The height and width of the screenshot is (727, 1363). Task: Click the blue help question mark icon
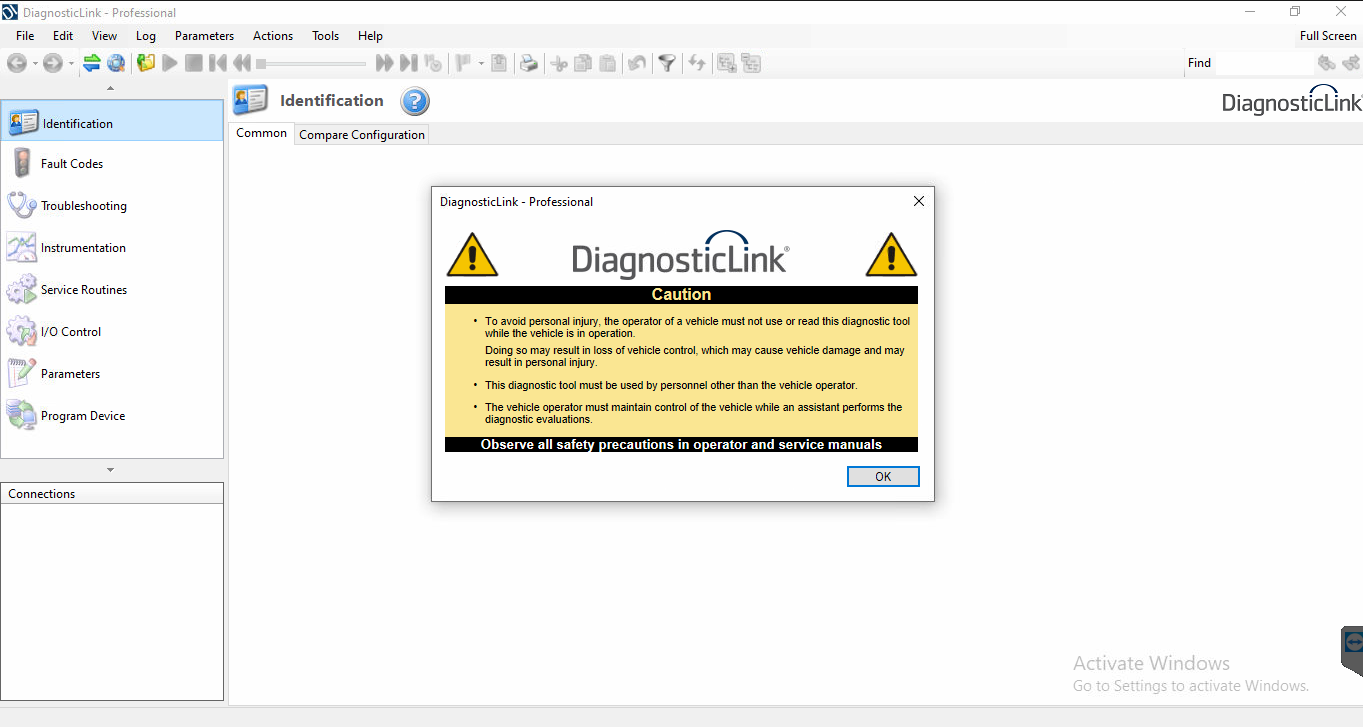pos(415,101)
